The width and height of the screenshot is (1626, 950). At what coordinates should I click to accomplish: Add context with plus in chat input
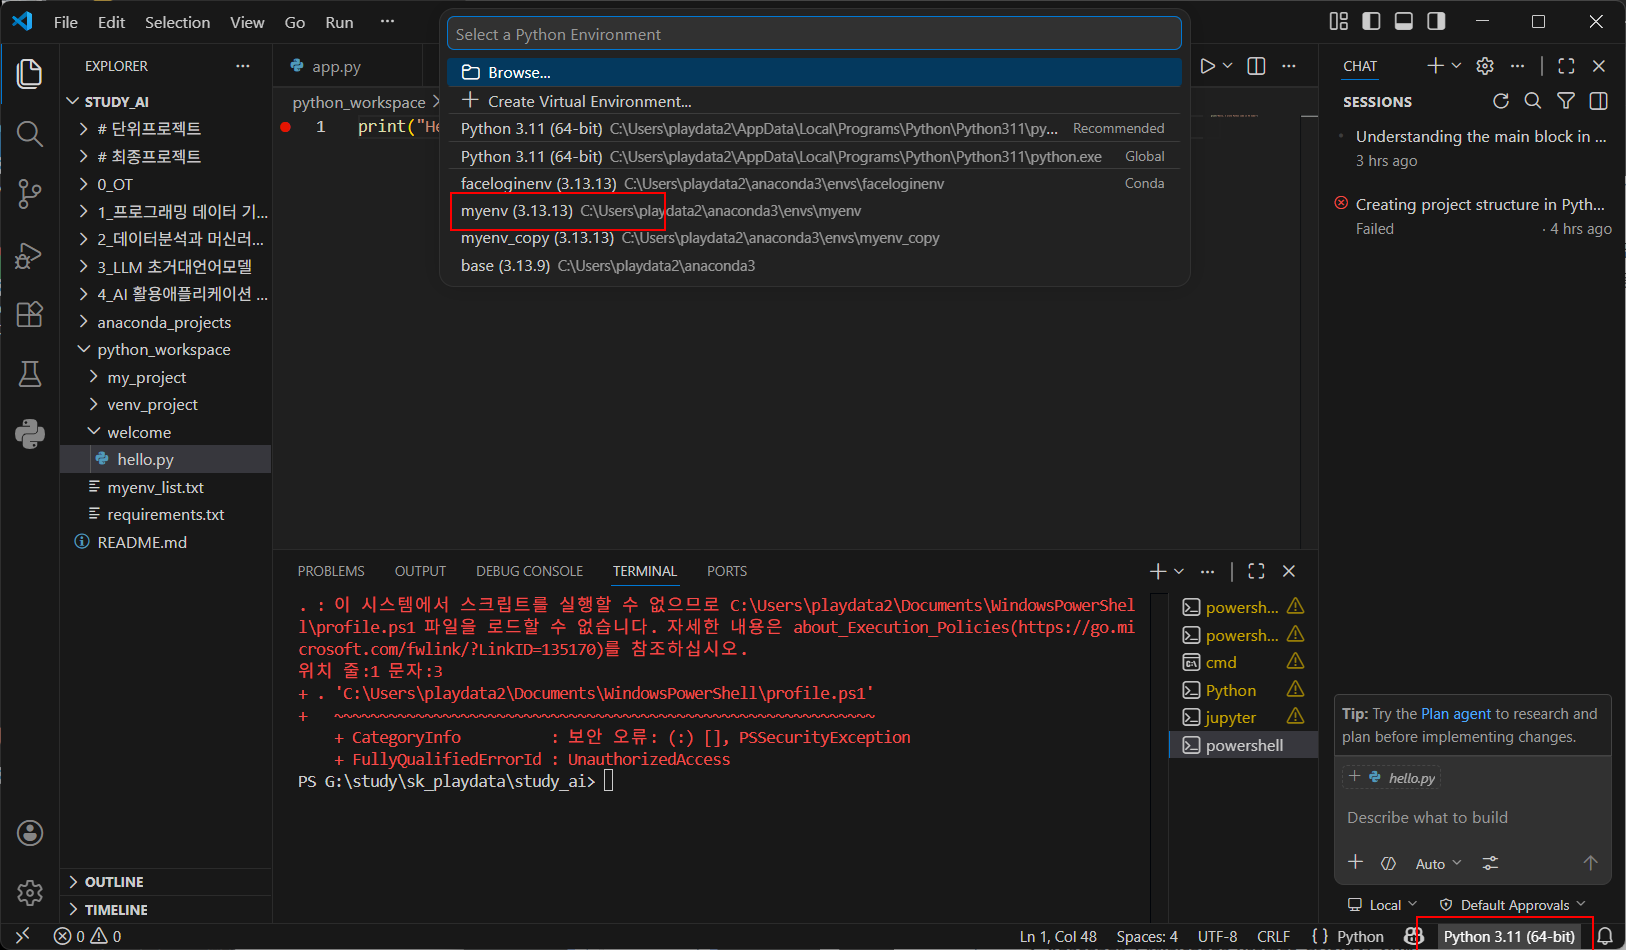point(1356,862)
